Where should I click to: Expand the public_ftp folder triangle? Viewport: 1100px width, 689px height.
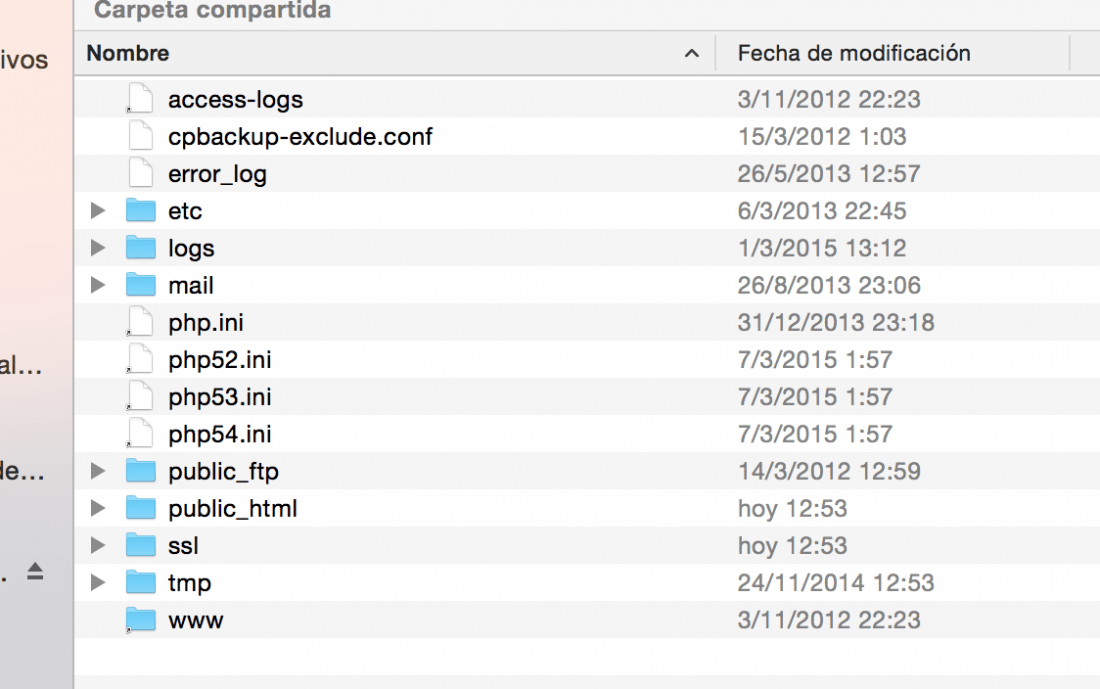pos(98,471)
